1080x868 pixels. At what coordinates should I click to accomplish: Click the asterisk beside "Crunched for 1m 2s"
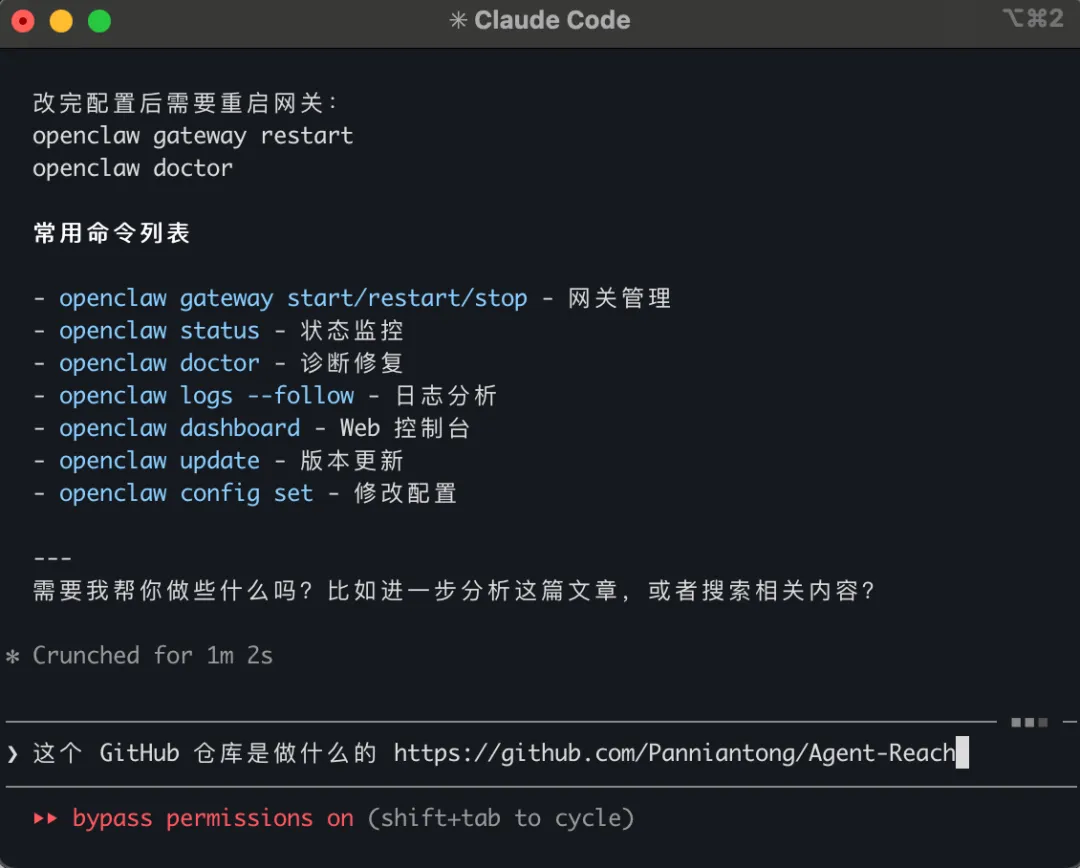click(13, 656)
